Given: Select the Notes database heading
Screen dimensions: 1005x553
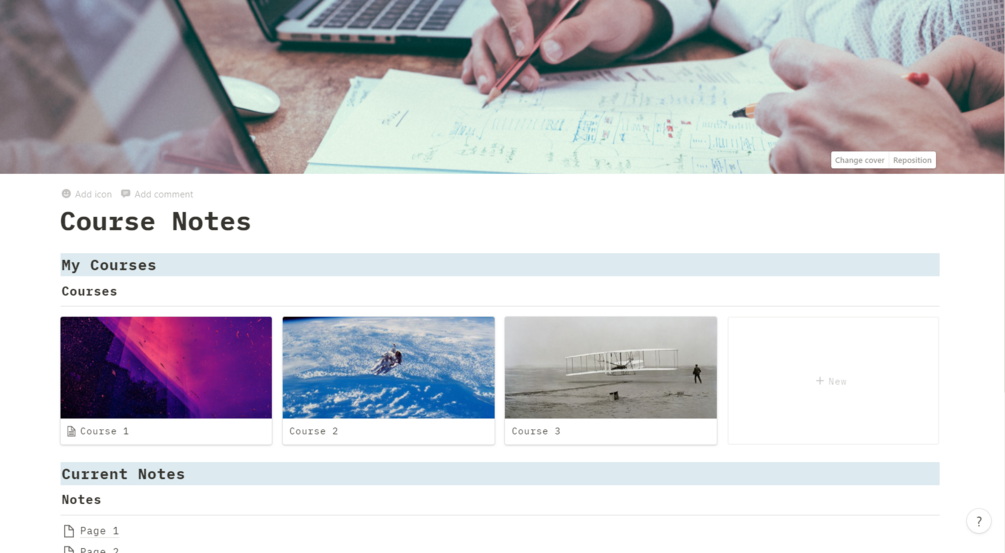Looking at the screenshot, I should click(x=81, y=500).
